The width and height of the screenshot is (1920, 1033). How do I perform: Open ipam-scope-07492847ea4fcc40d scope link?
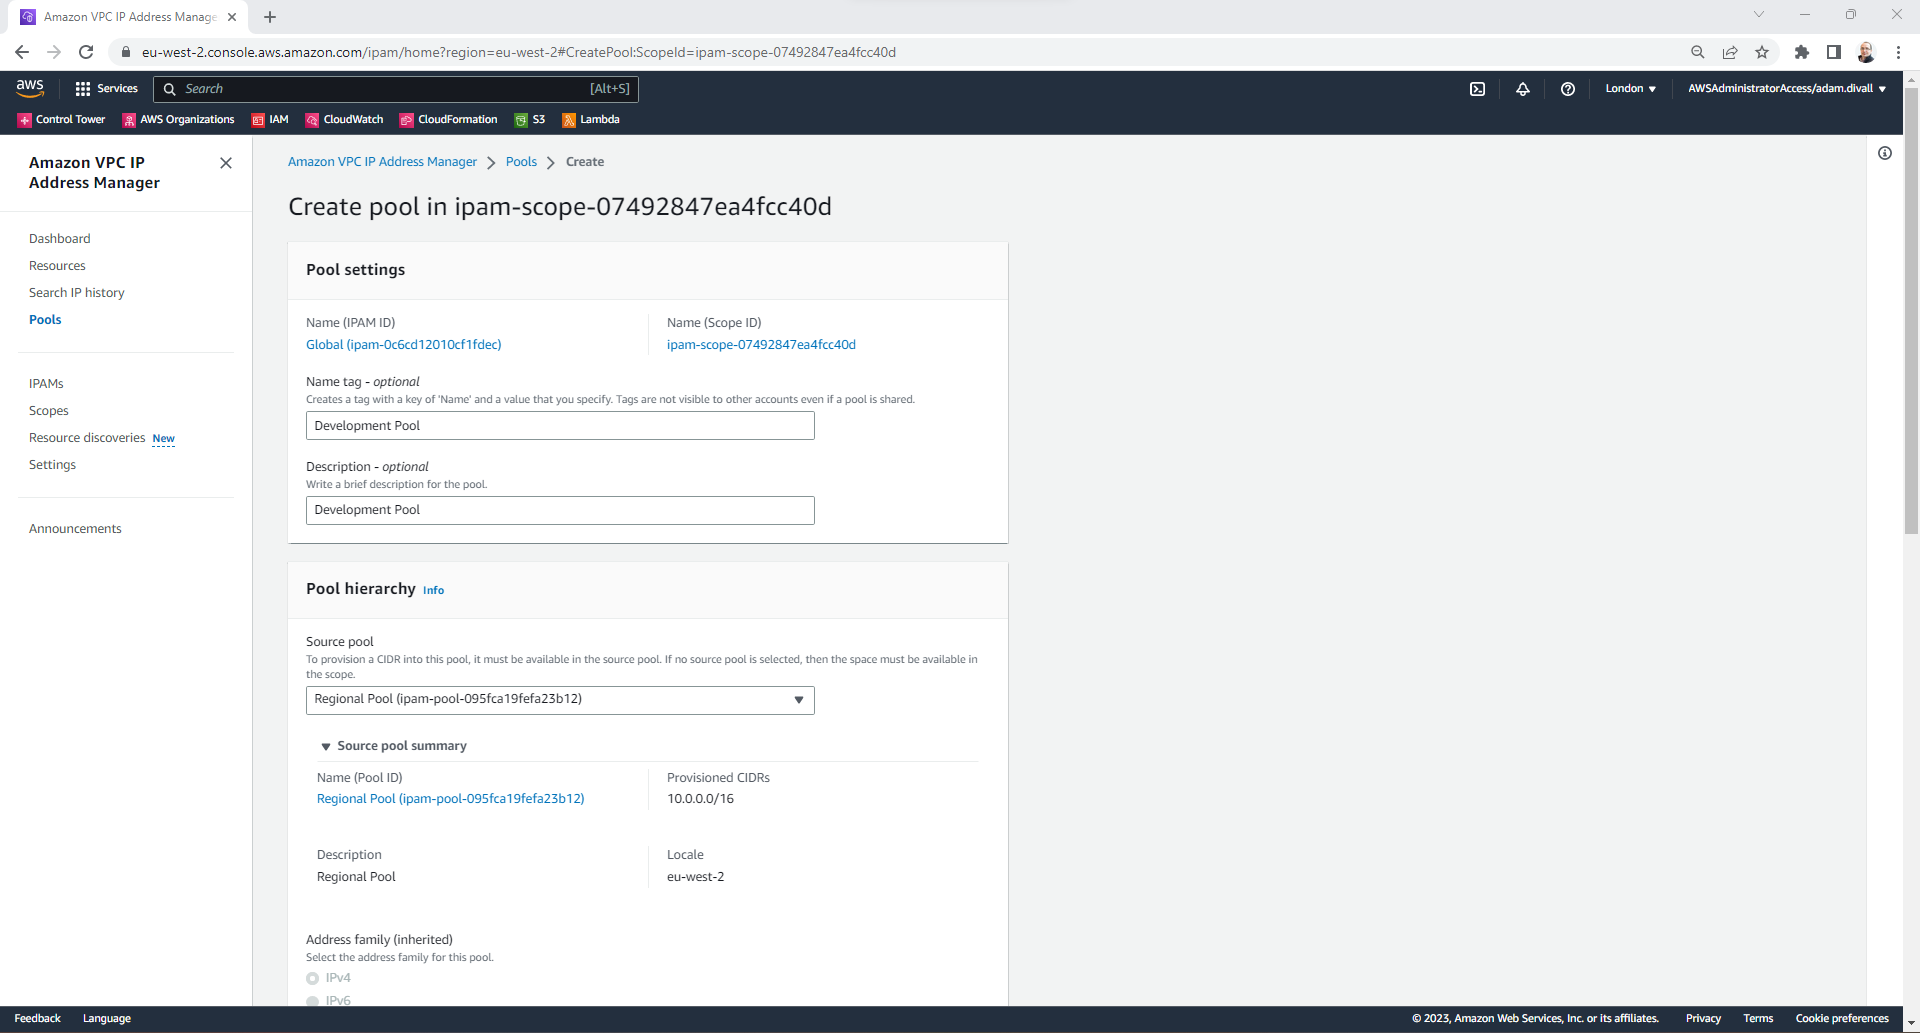pos(761,345)
